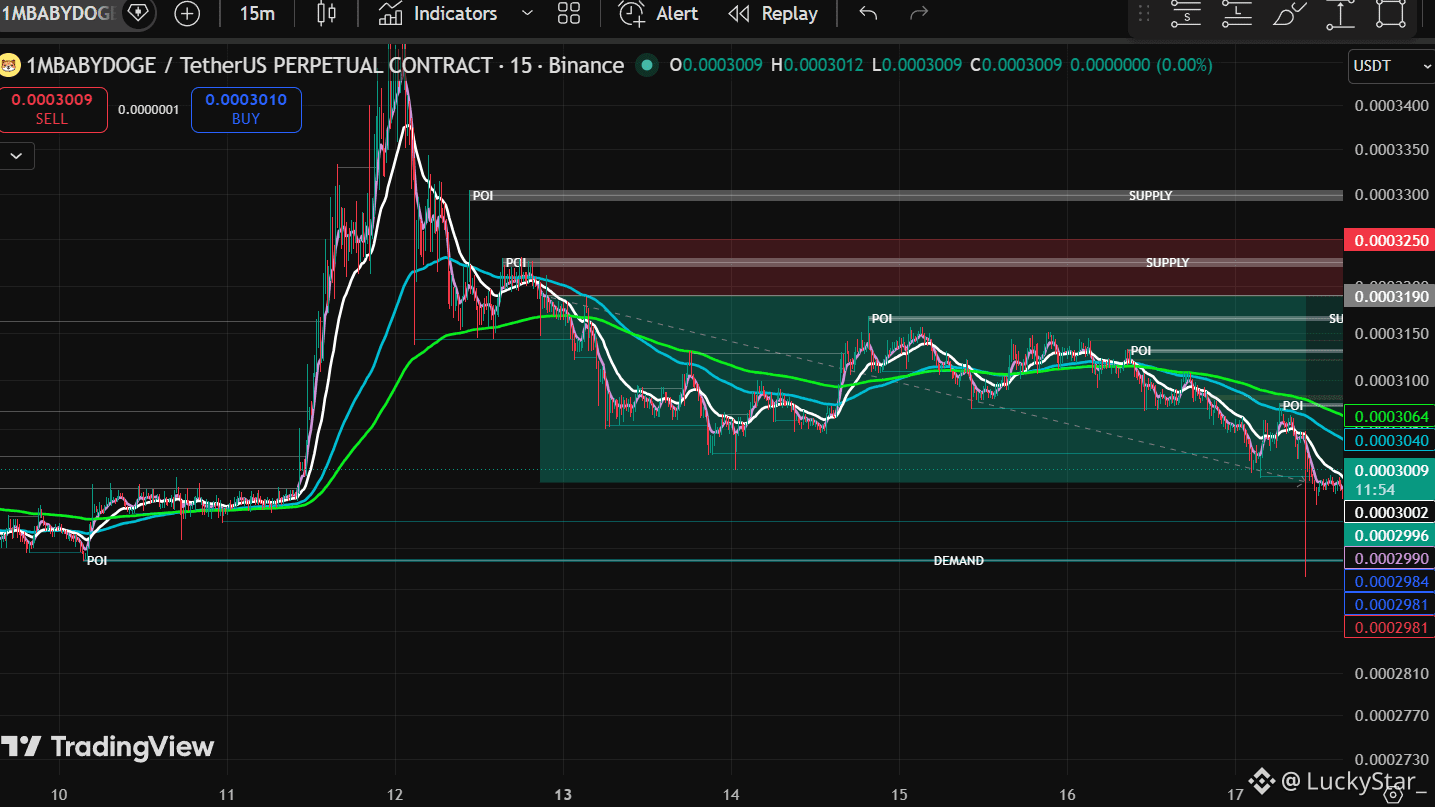Select the topmost SUPPLY zone label

[x=1150, y=196]
